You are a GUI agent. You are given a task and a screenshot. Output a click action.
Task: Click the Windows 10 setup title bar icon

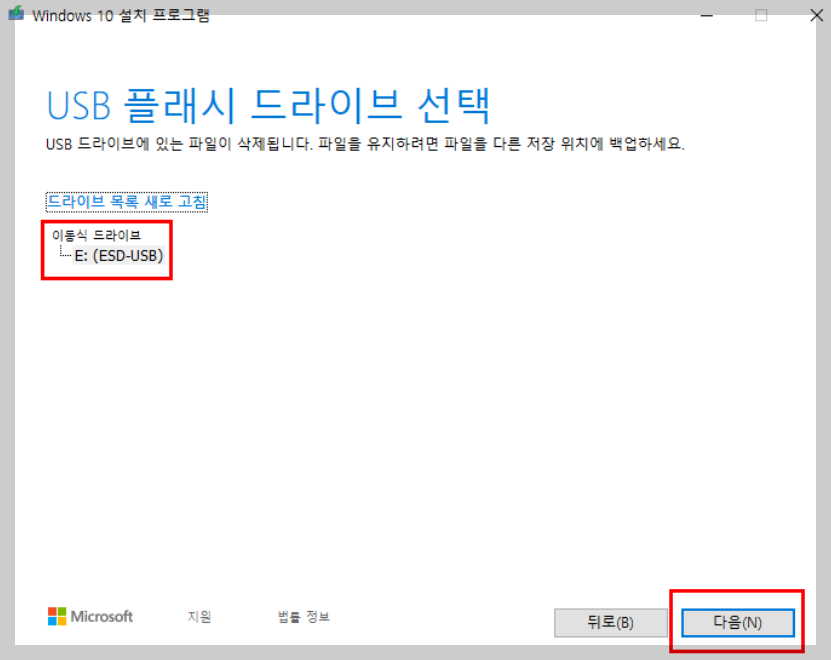[x=16, y=14]
